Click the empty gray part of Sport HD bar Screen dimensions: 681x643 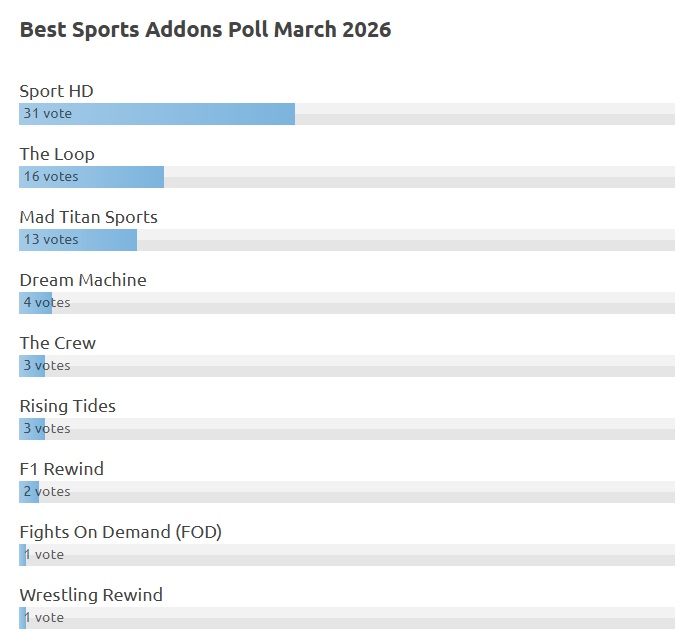click(x=484, y=114)
